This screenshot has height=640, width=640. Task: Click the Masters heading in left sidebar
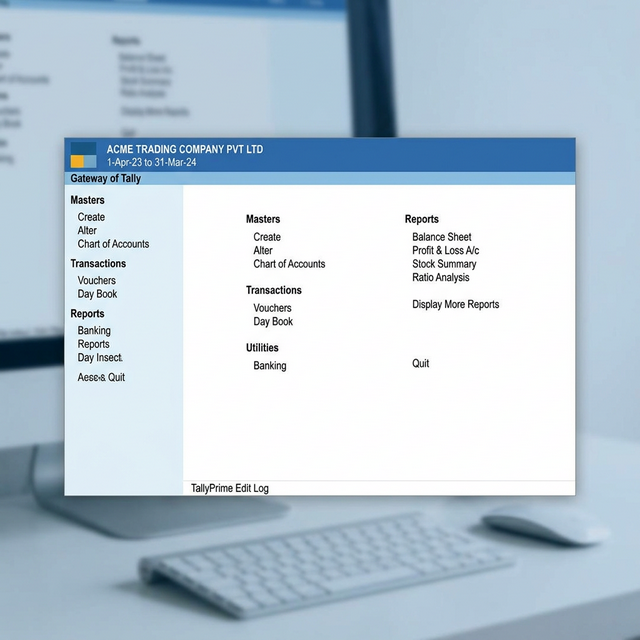click(87, 200)
